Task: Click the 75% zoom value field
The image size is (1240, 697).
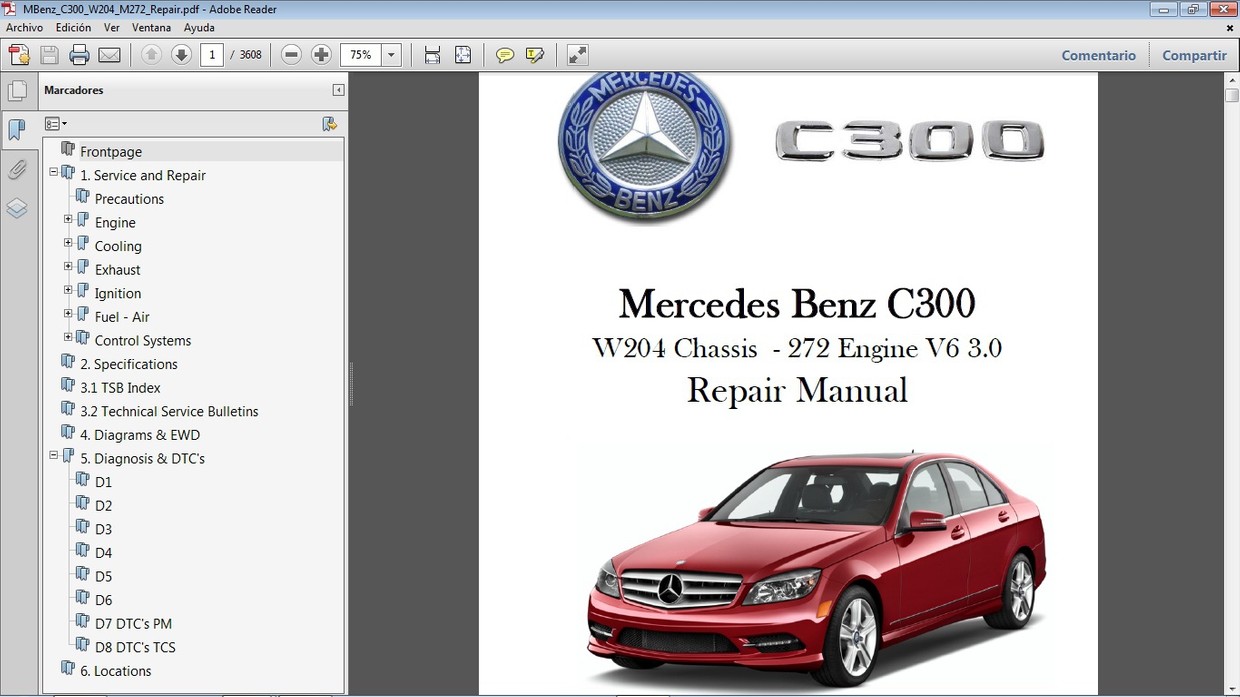Action: [x=361, y=55]
